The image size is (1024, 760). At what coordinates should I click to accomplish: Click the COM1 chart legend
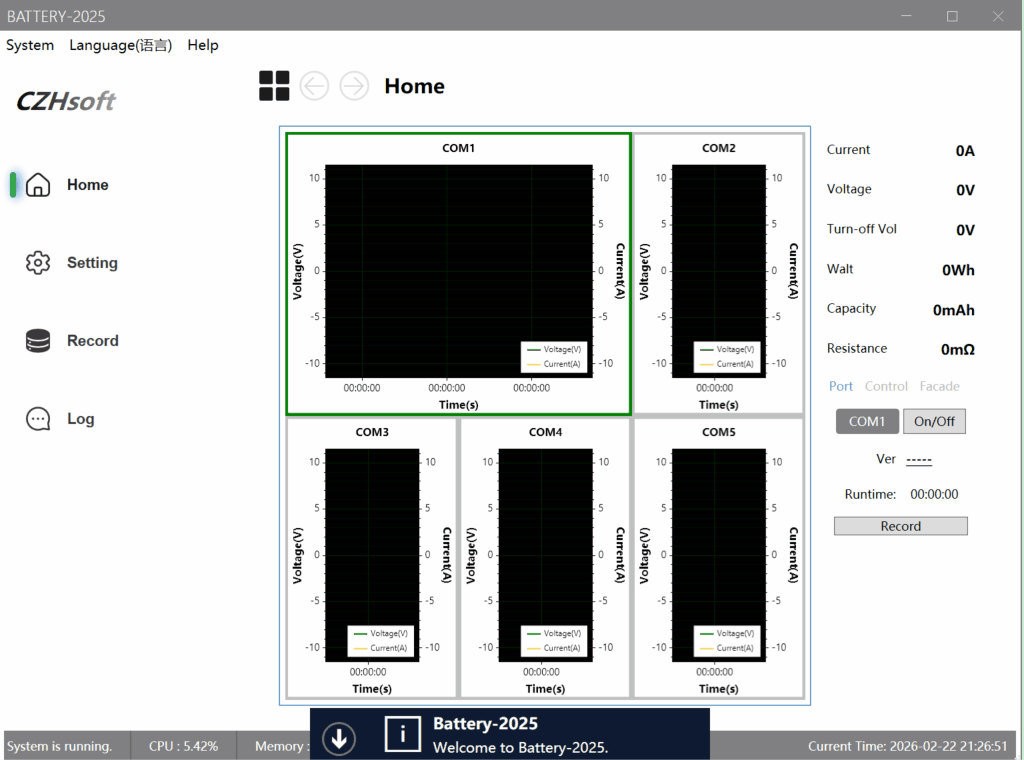click(x=554, y=356)
